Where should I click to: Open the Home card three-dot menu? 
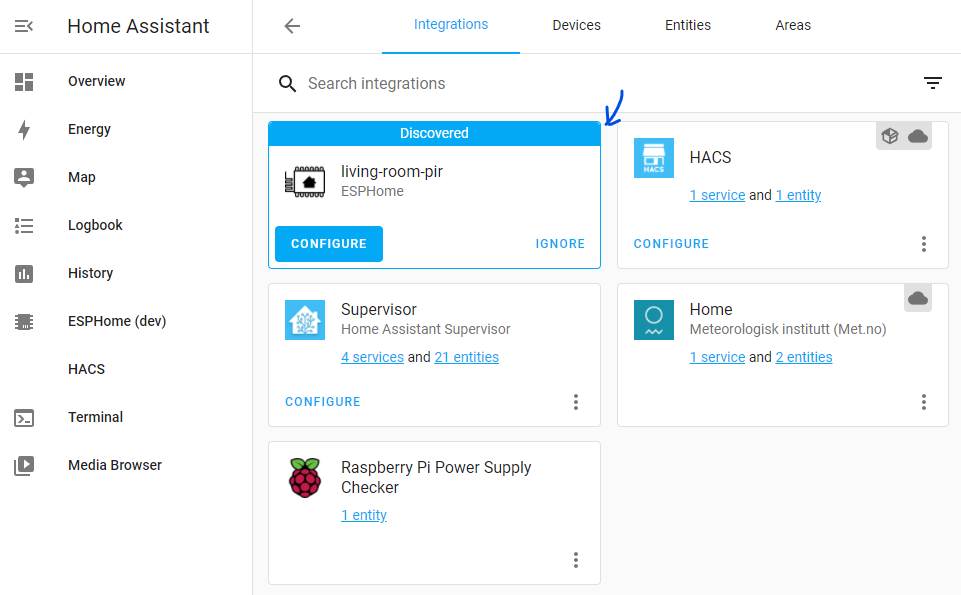click(x=924, y=402)
